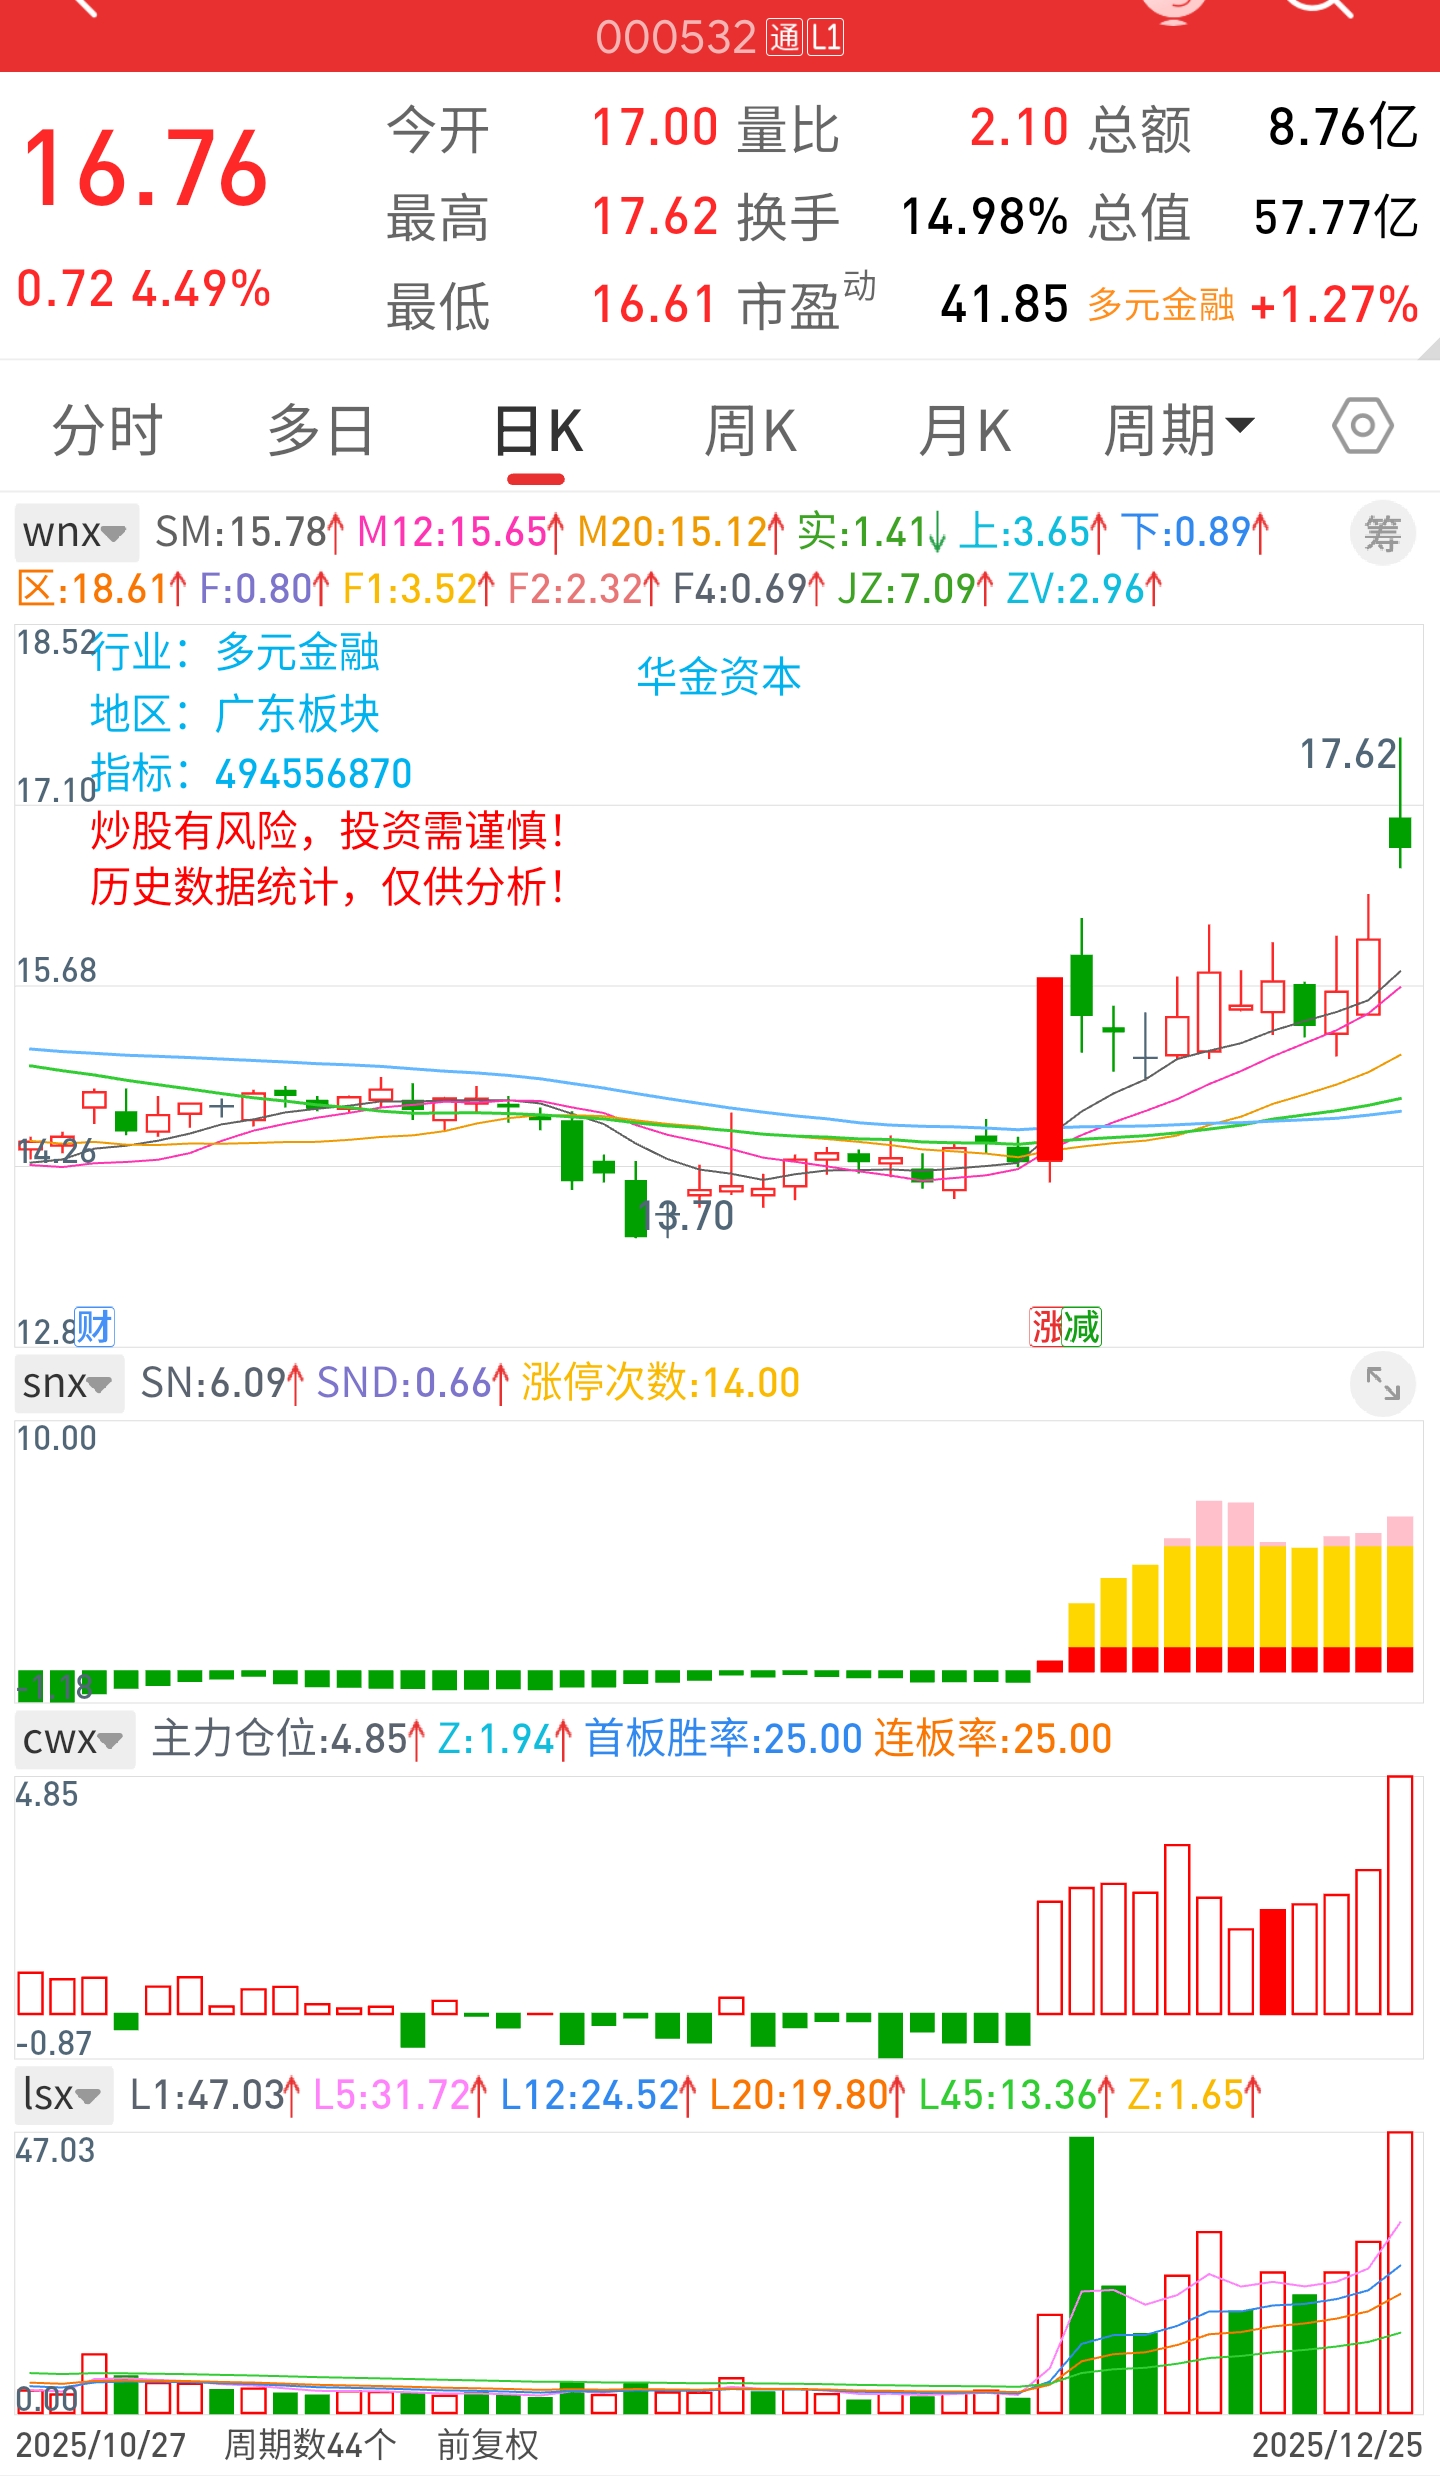This screenshot has height=2476, width=1440.
Task: Open the lsx indicator dropdown
Action: (64, 2095)
